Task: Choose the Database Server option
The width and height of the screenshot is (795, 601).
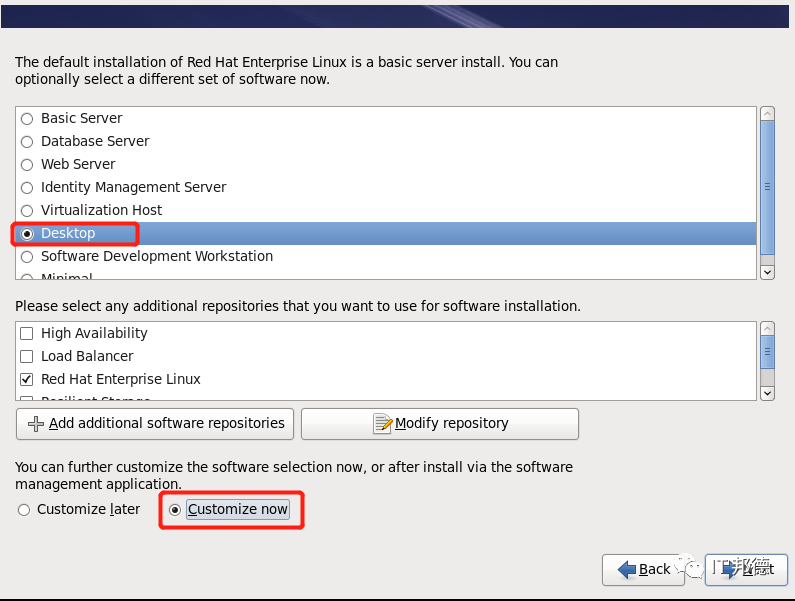Action: 27,142
